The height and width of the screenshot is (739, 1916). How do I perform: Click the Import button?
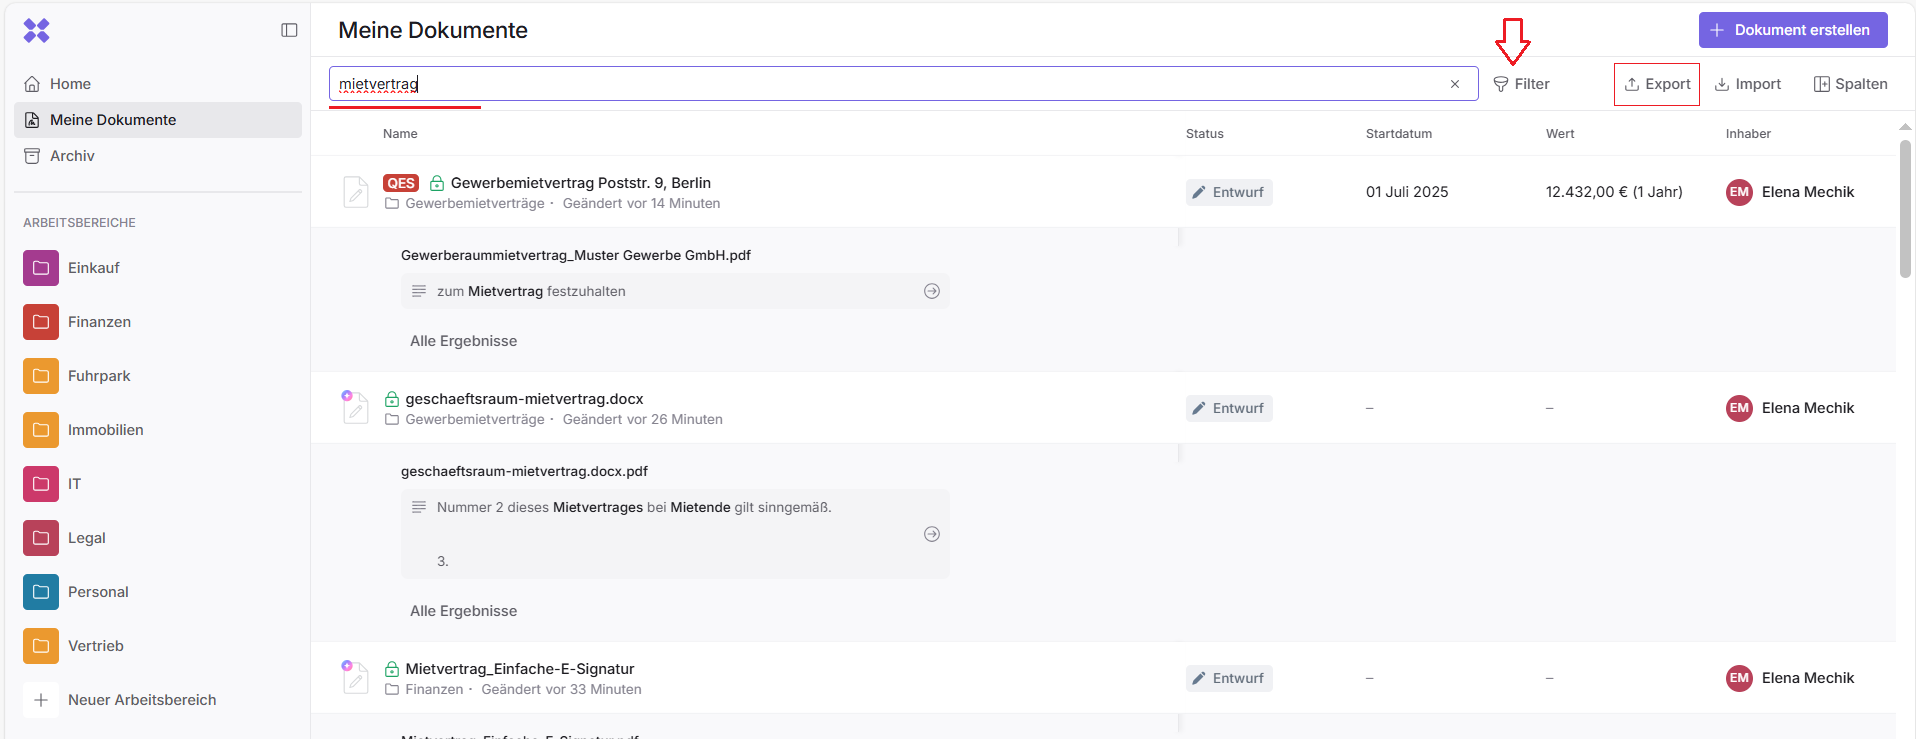1748,84
